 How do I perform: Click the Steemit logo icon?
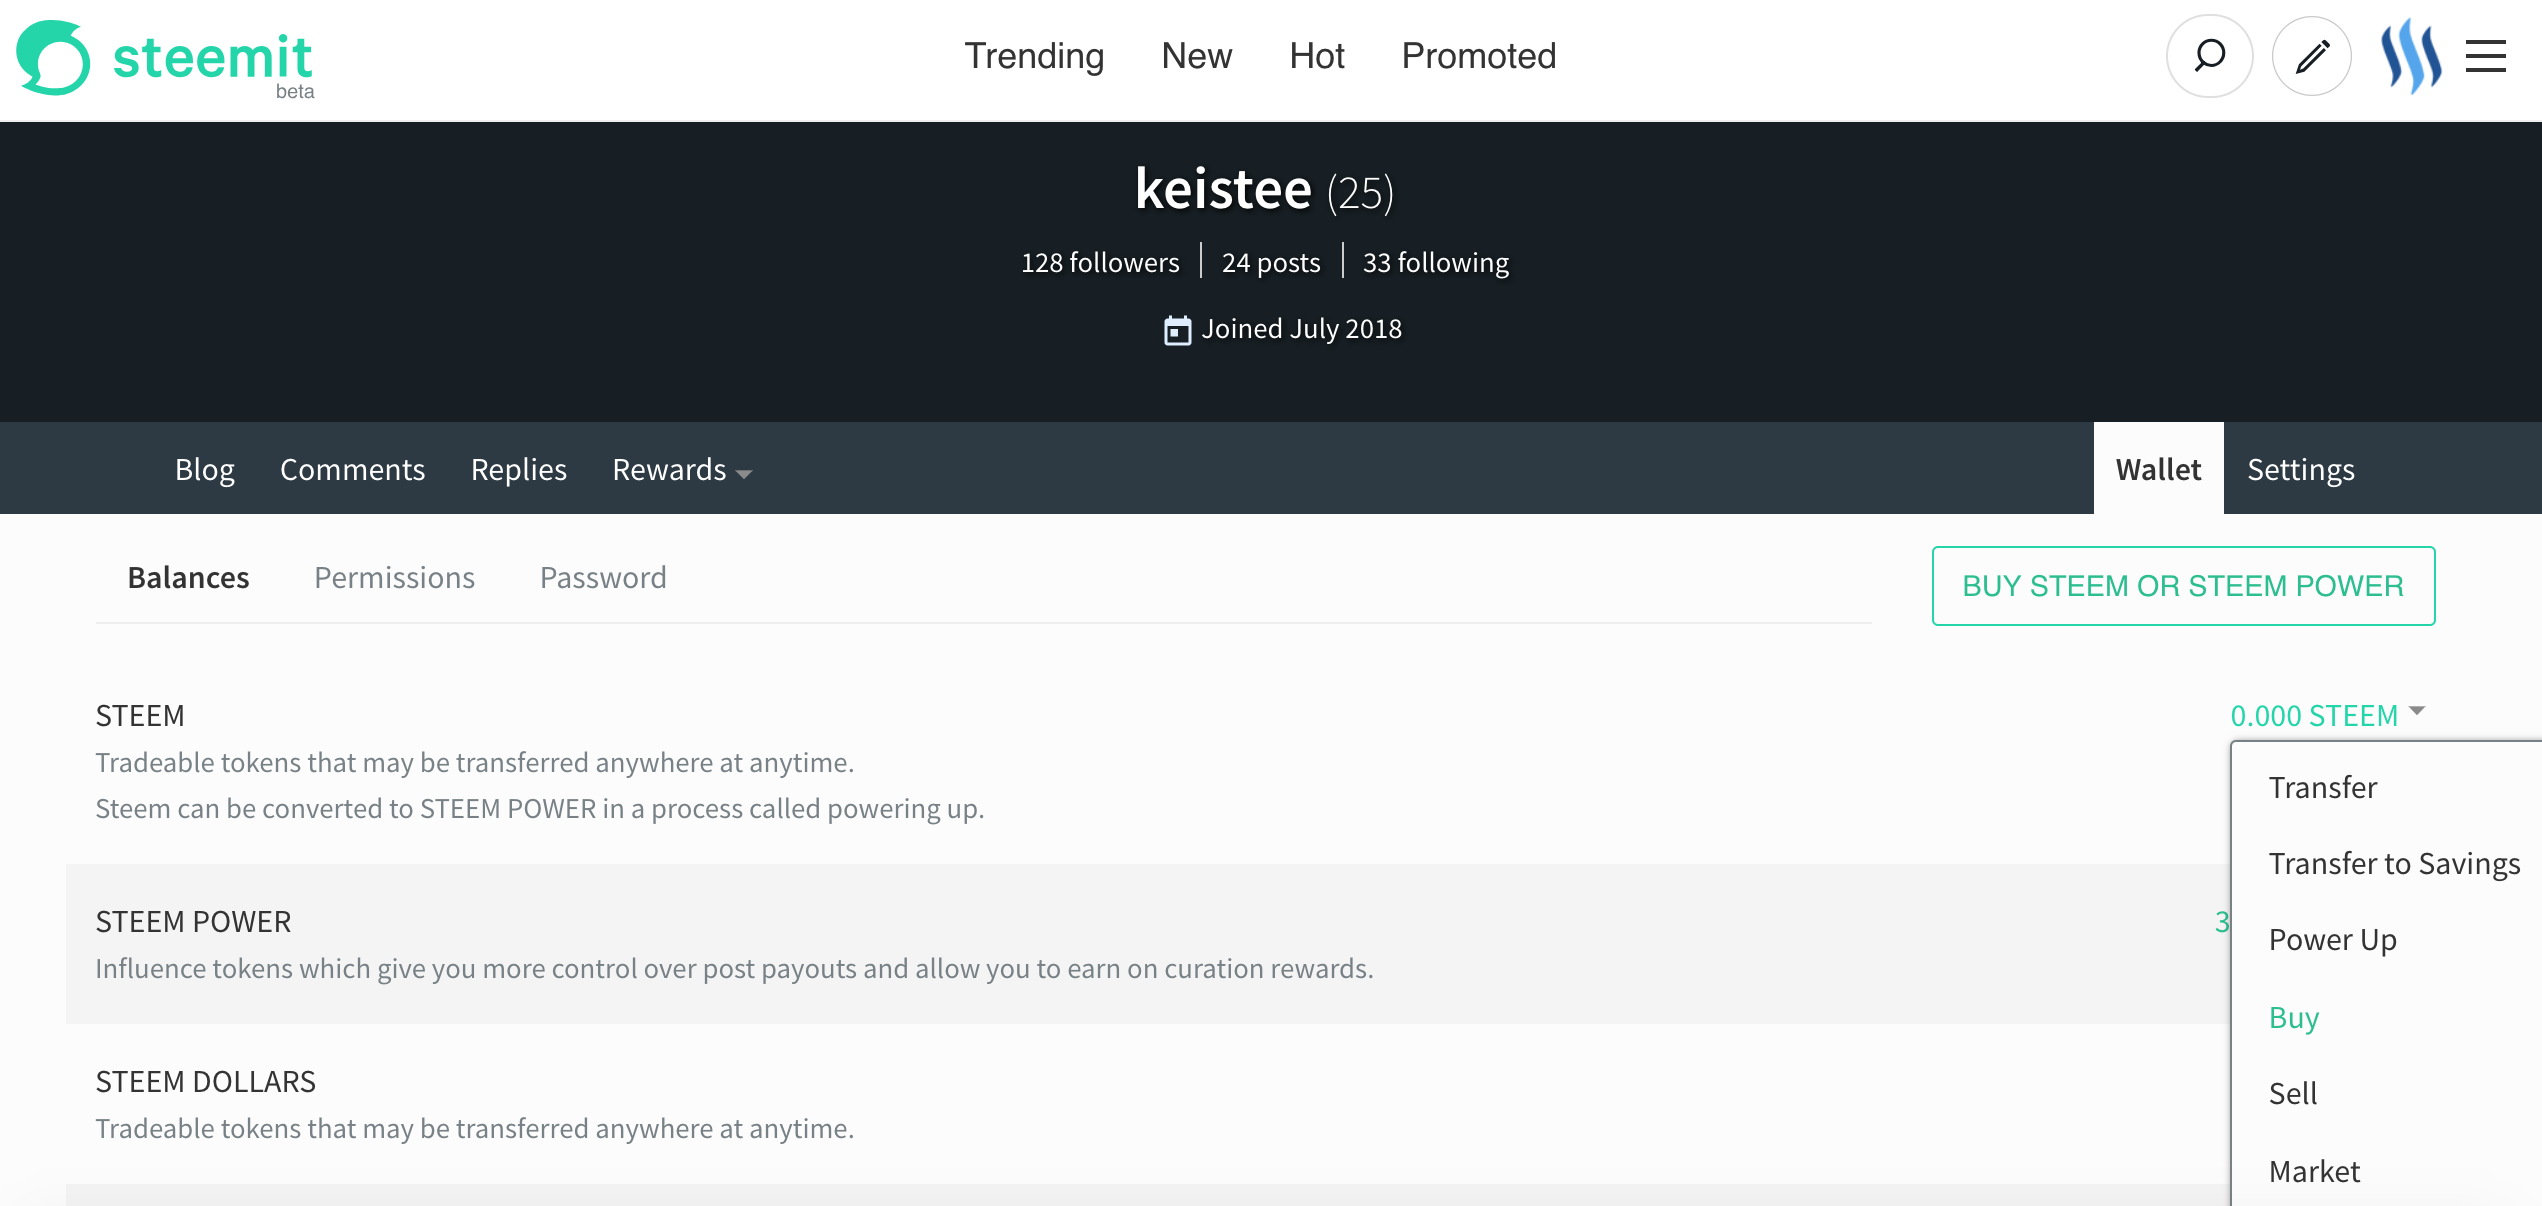(54, 58)
